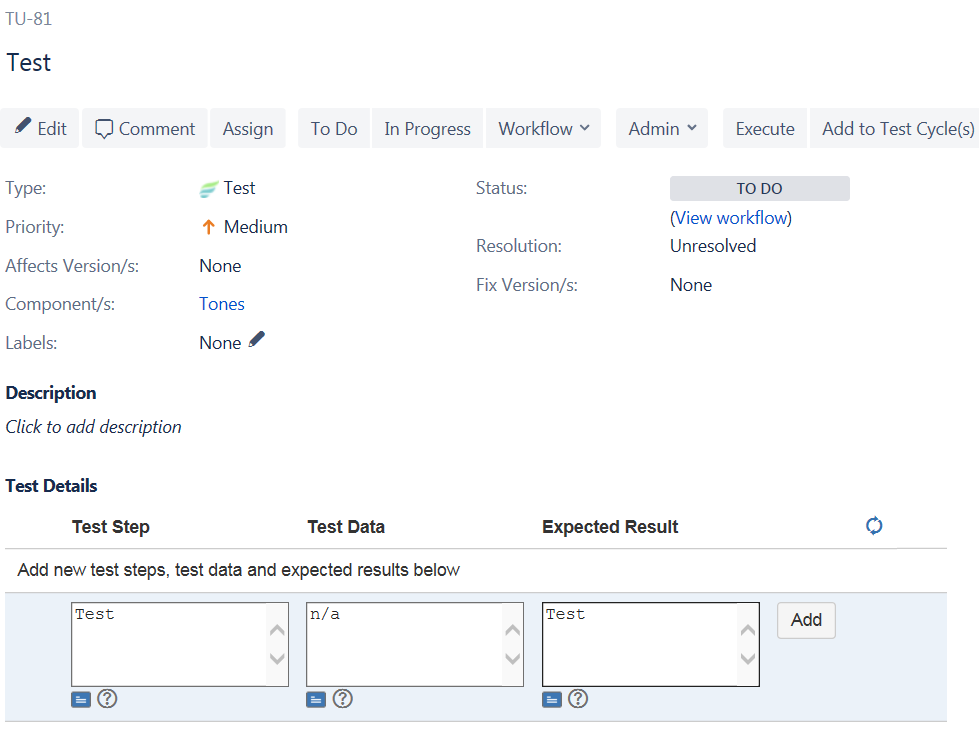Transition issue to In Progress
Image resolution: width=979 pixels, height=733 pixels.
click(x=427, y=128)
